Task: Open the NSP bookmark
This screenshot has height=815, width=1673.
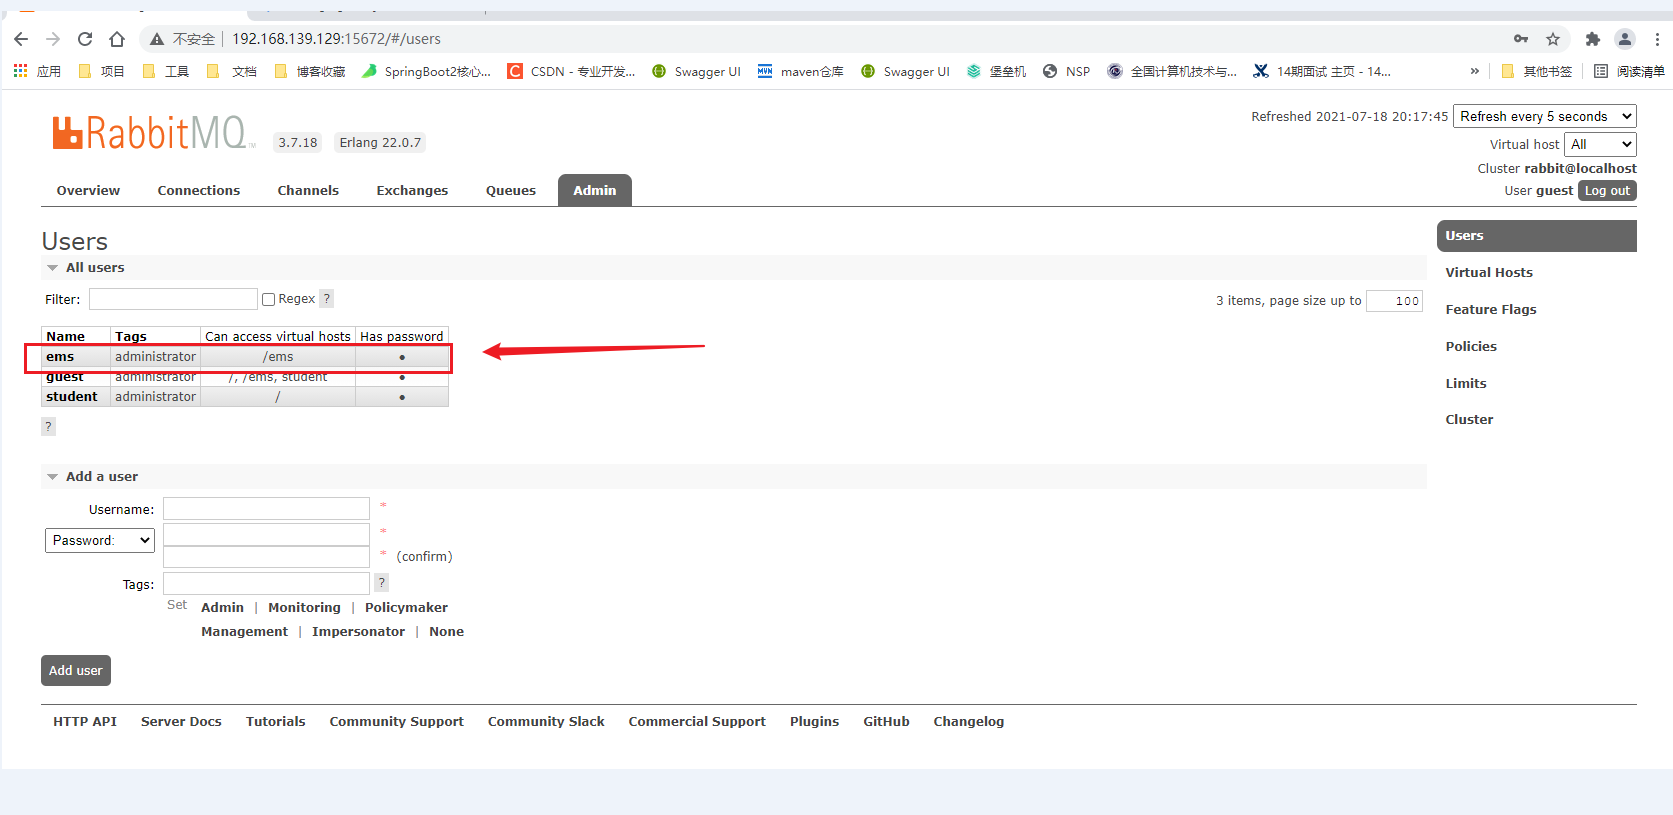Action: (x=1066, y=71)
